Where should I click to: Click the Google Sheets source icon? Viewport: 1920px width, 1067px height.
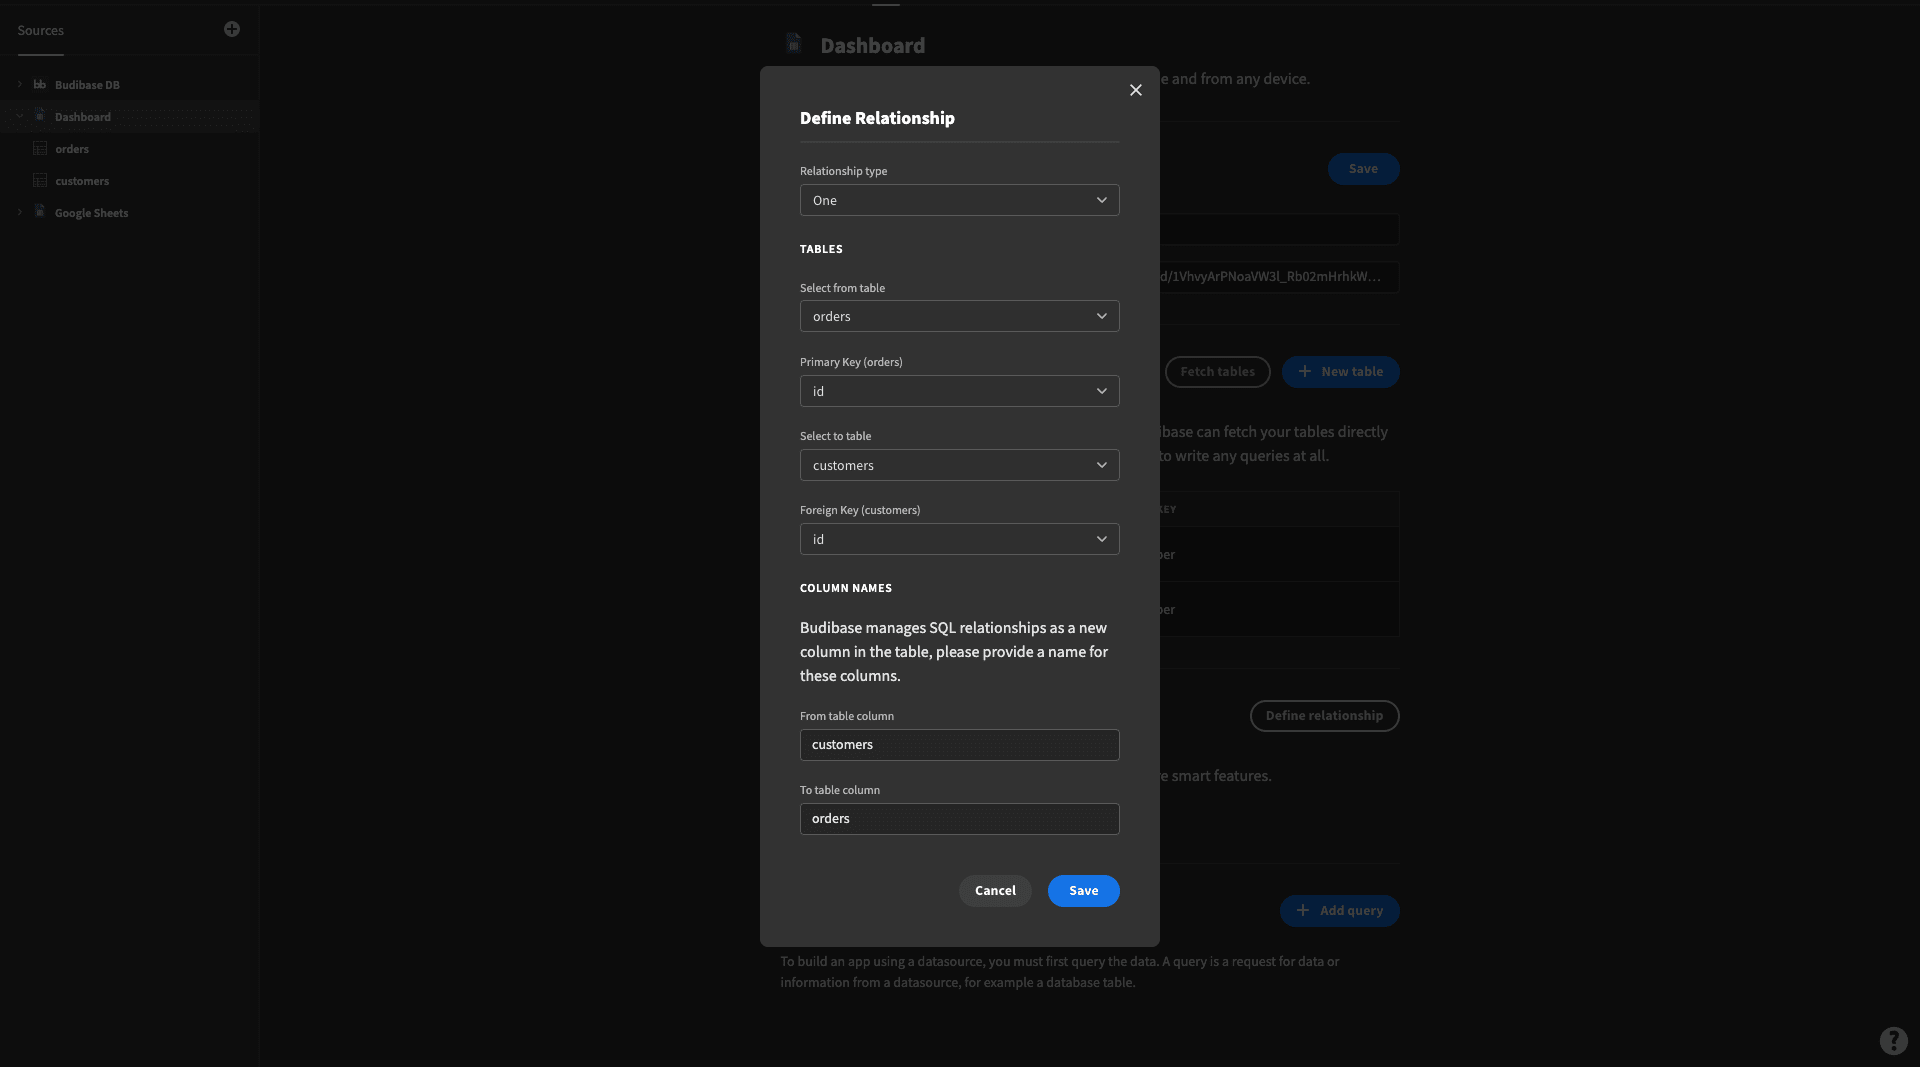coord(40,212)
